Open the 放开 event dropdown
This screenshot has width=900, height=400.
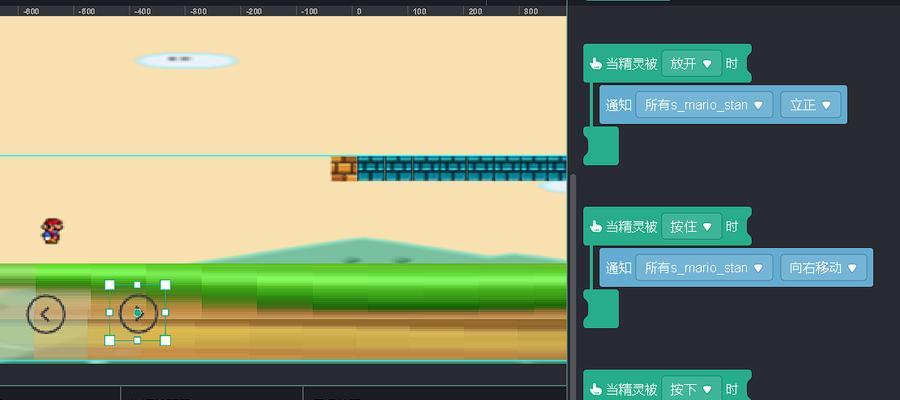(691, 63)
